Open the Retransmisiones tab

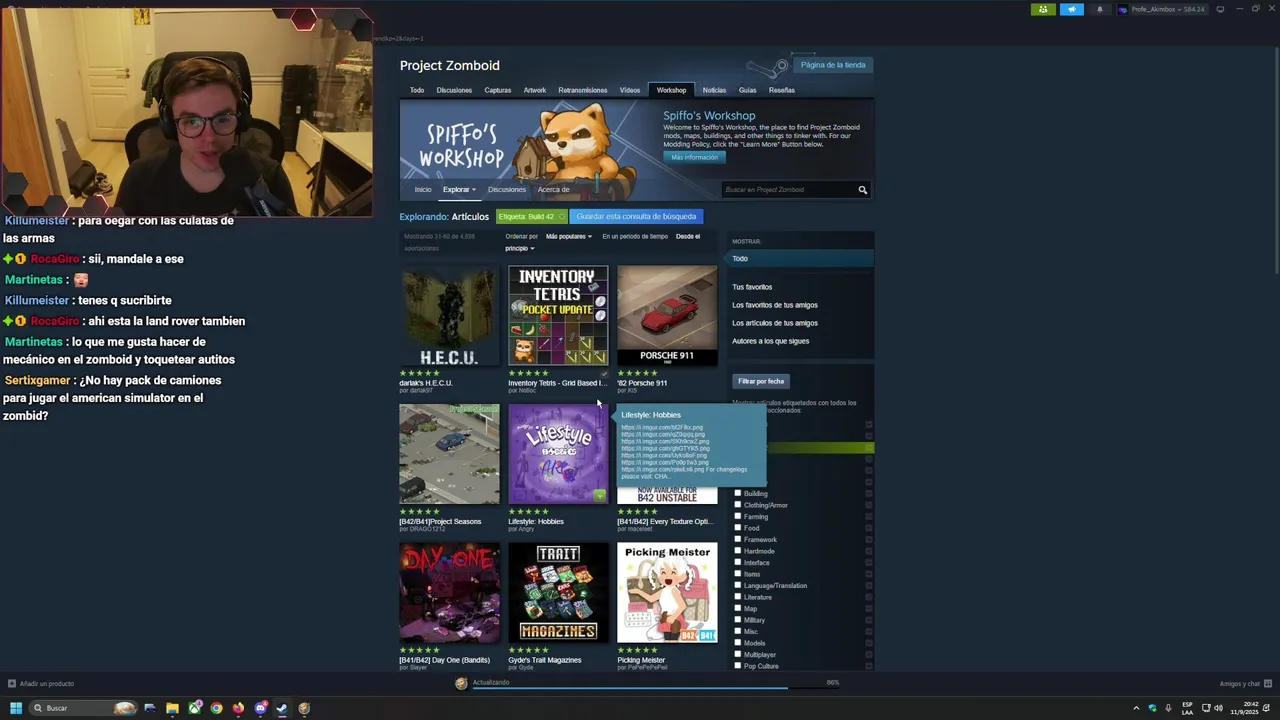pyautogui.click(x=583, y=90)
